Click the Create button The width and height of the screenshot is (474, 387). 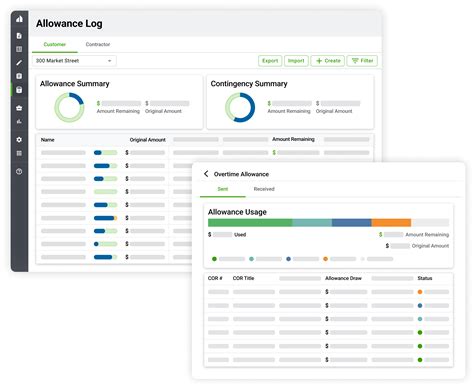[x=328, y=61]
